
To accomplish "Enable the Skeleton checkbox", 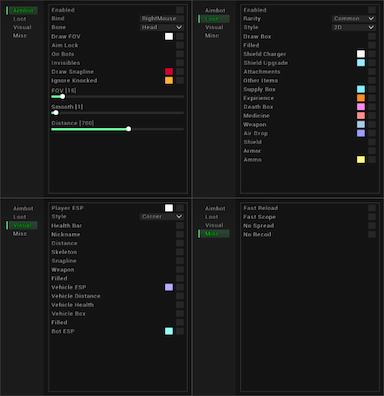I will click(180, 252).
